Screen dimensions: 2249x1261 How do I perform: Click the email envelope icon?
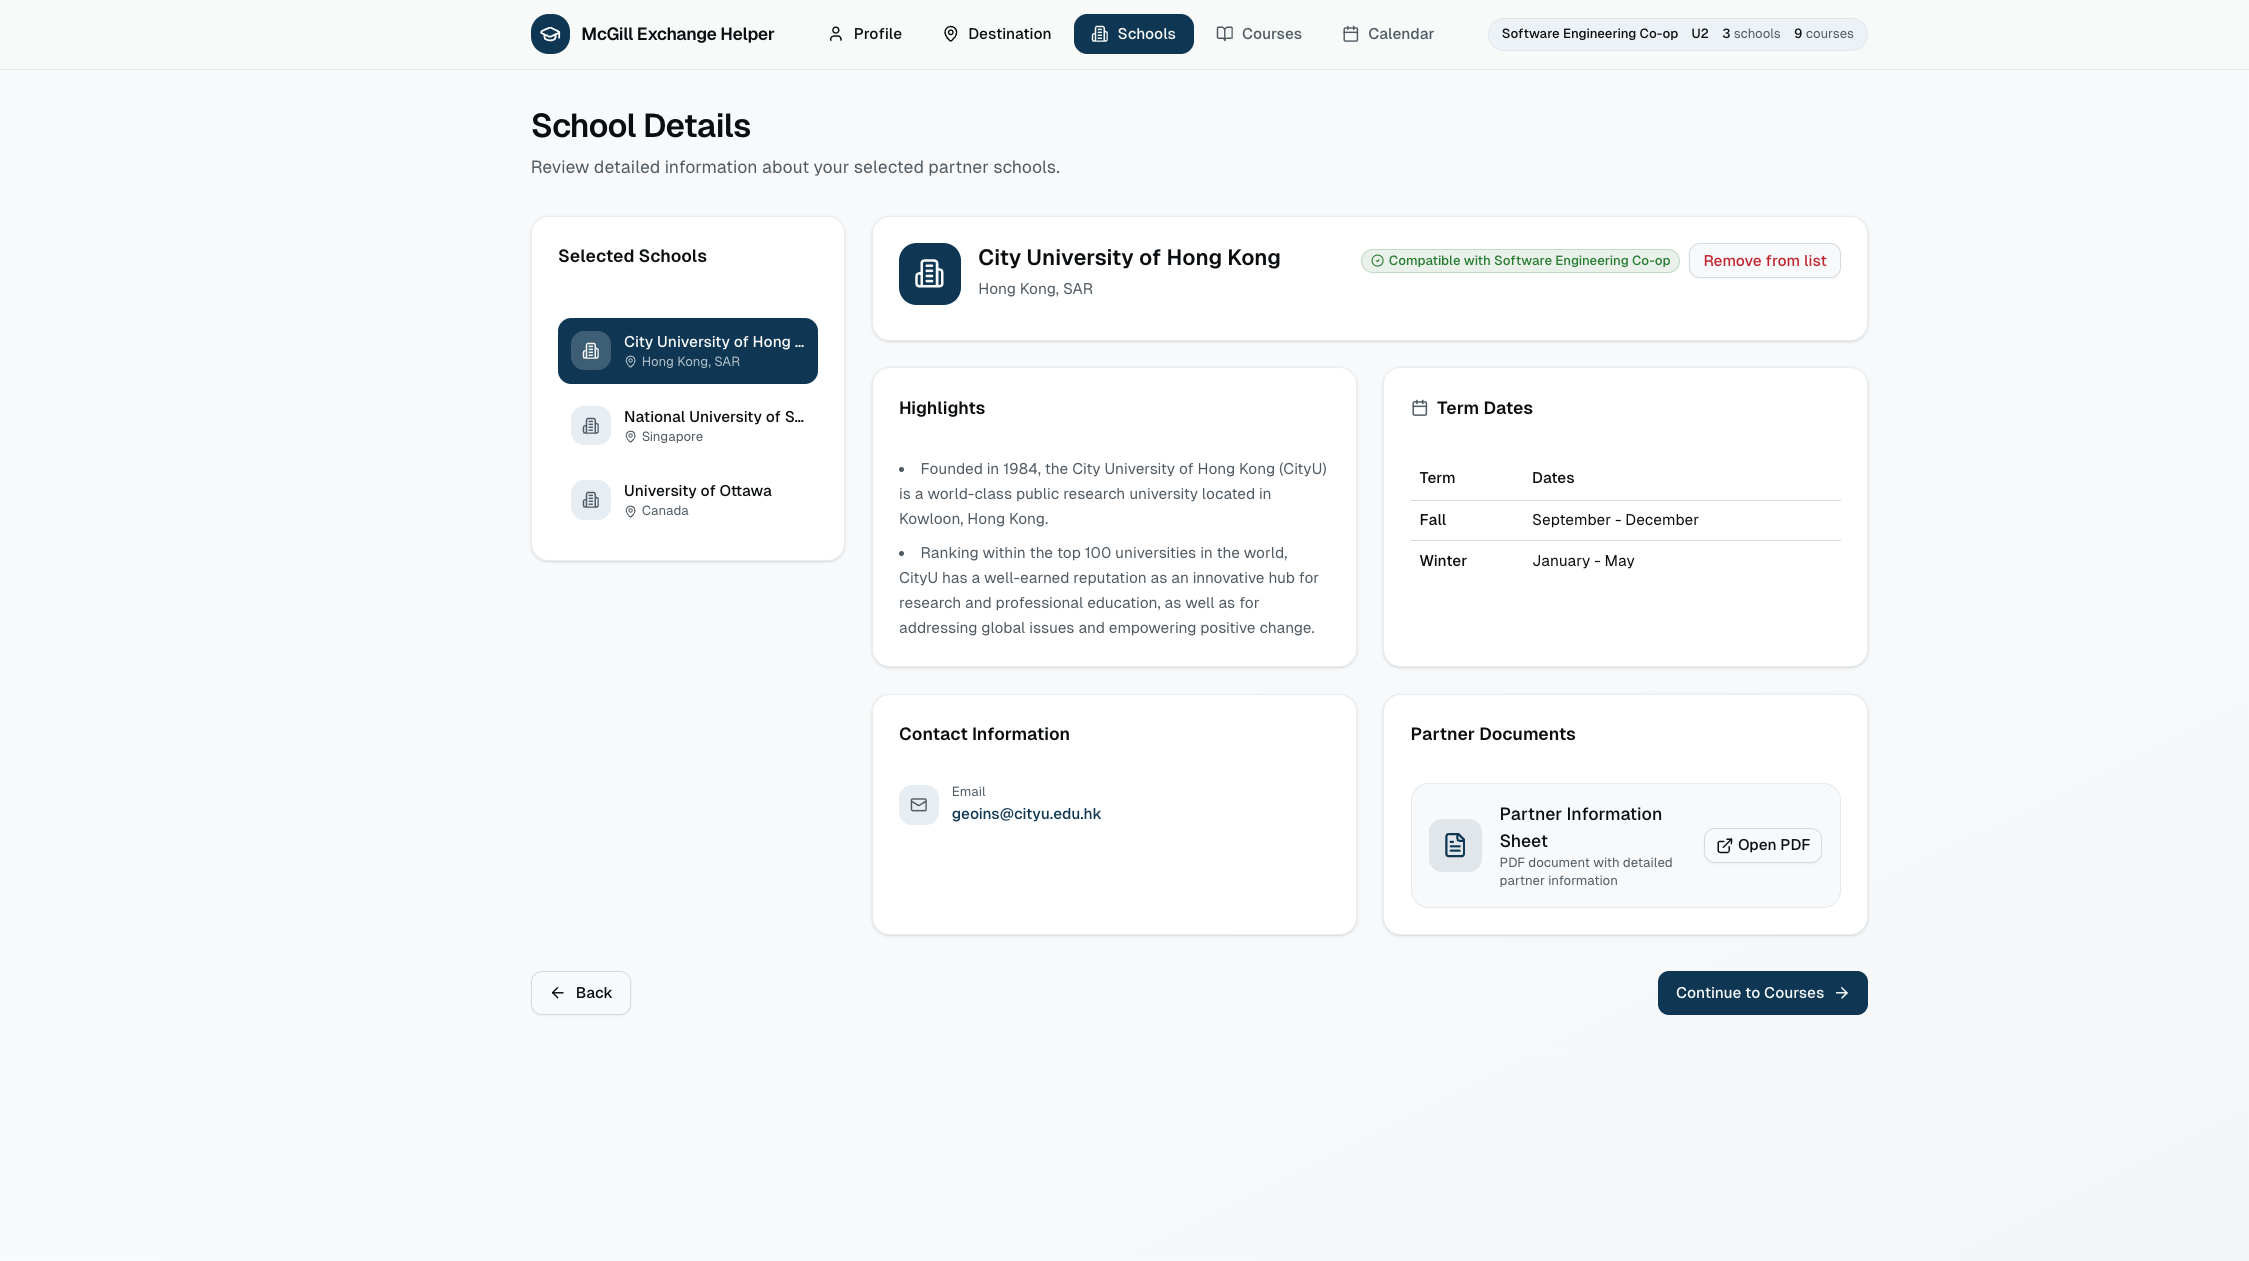(918, 805)
